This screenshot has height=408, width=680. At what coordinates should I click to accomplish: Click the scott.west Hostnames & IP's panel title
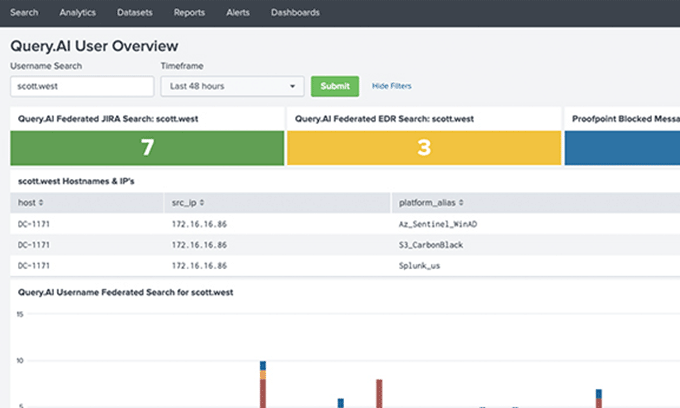tap(76, 181)
